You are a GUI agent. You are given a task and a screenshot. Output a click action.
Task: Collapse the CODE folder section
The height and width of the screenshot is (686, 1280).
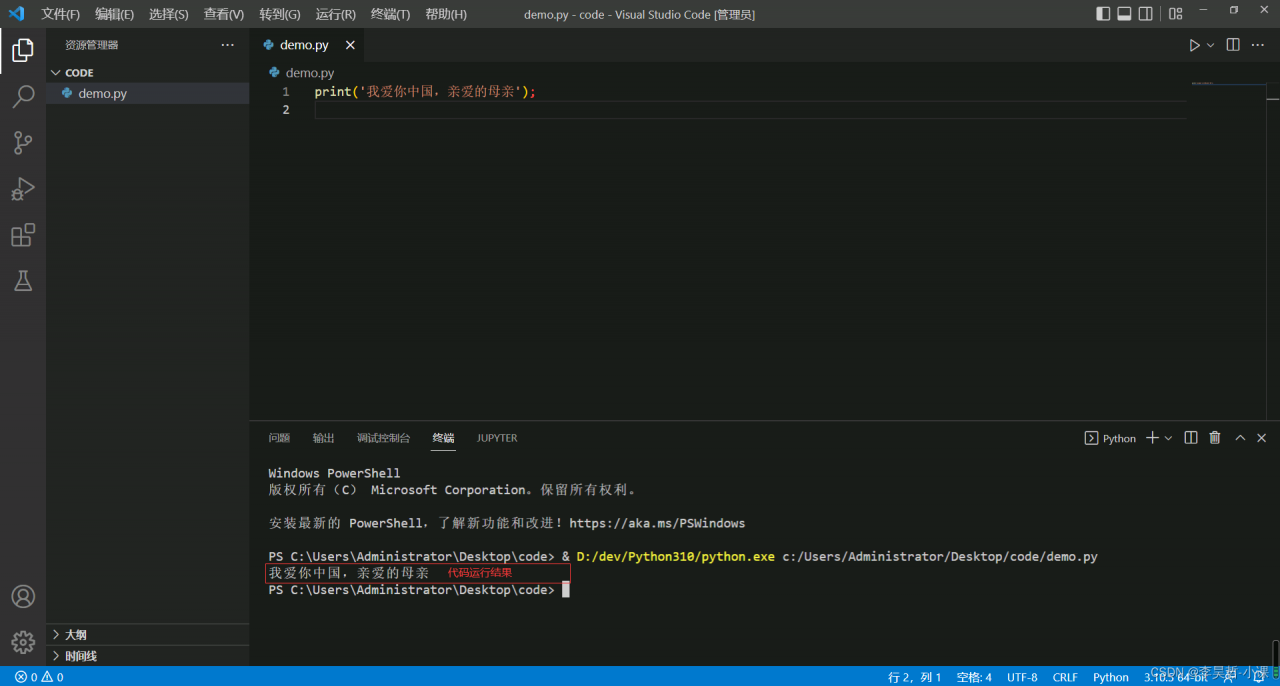(148, 73)
